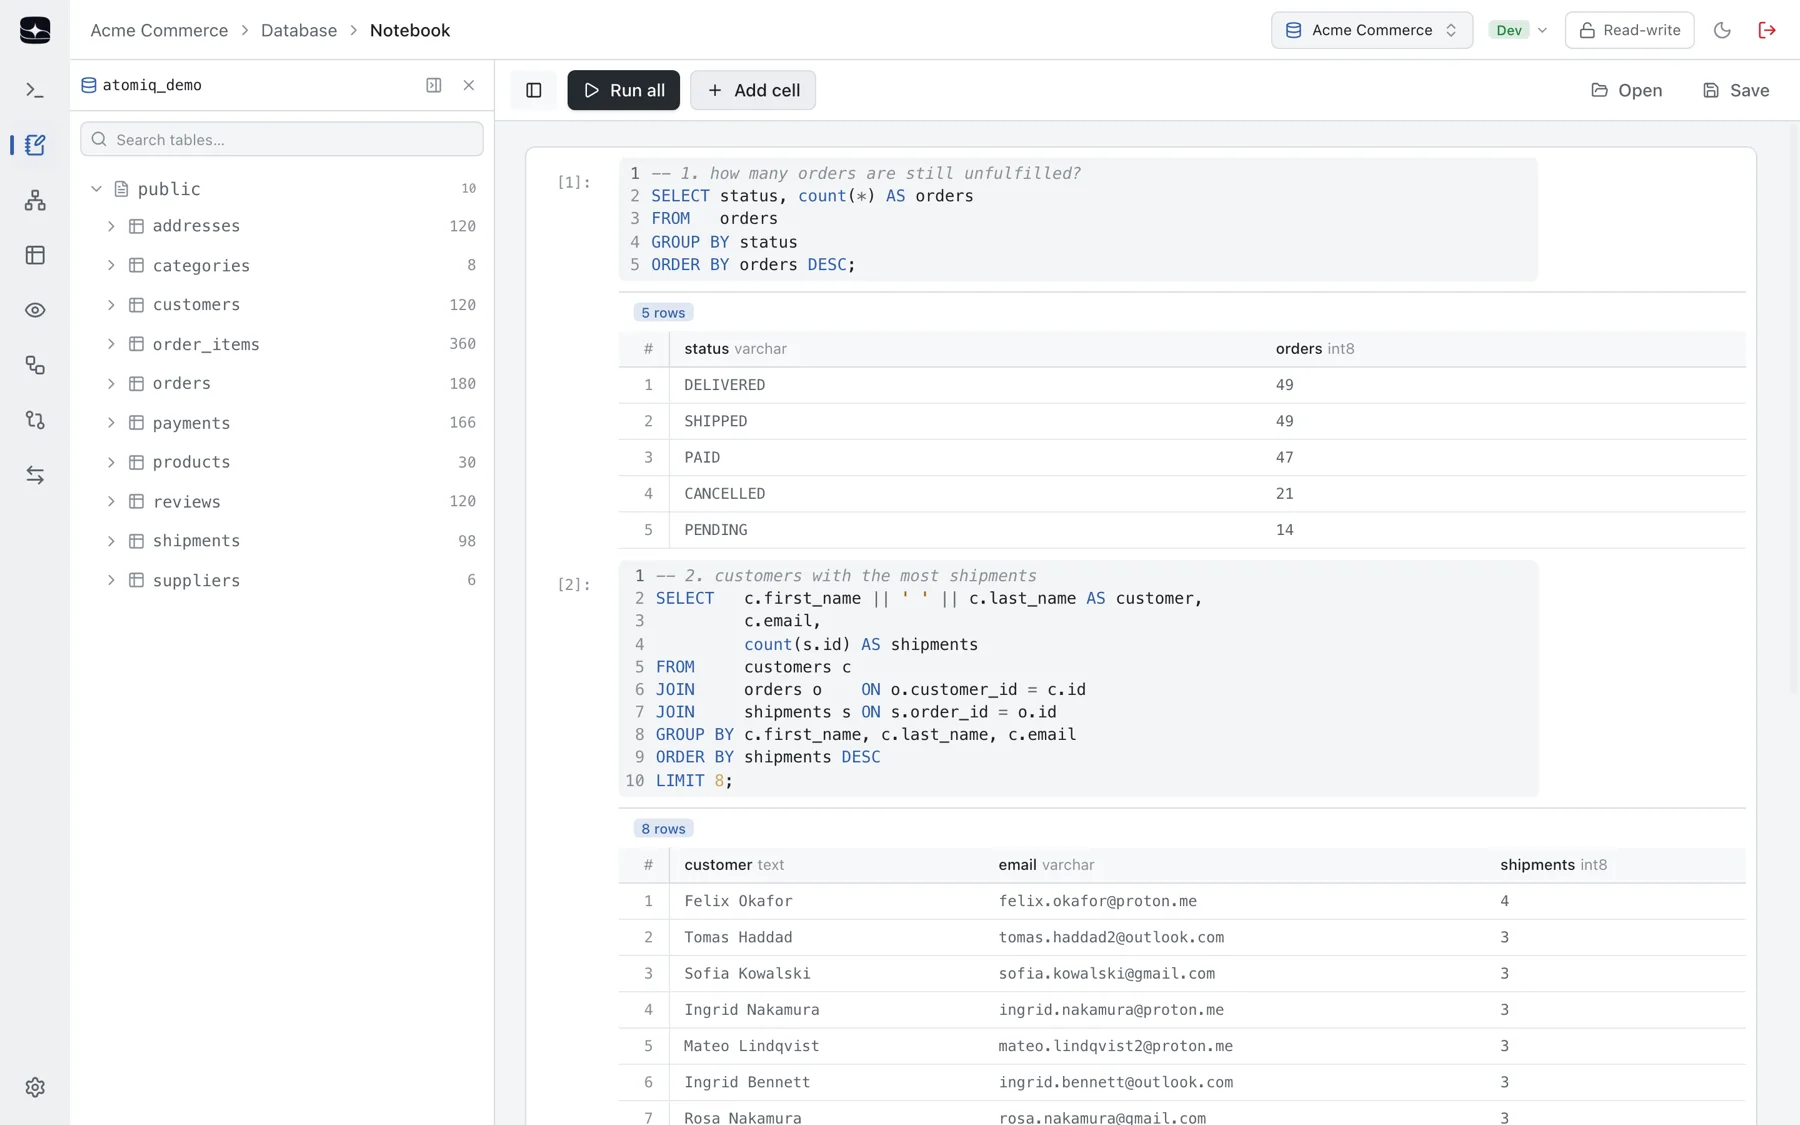Image resolution: width=1800 pixels, height=1125 pixels.
Task: Select the Notebook editor sidebar icon
Action: pyautogui.click(x=35, y=145)
